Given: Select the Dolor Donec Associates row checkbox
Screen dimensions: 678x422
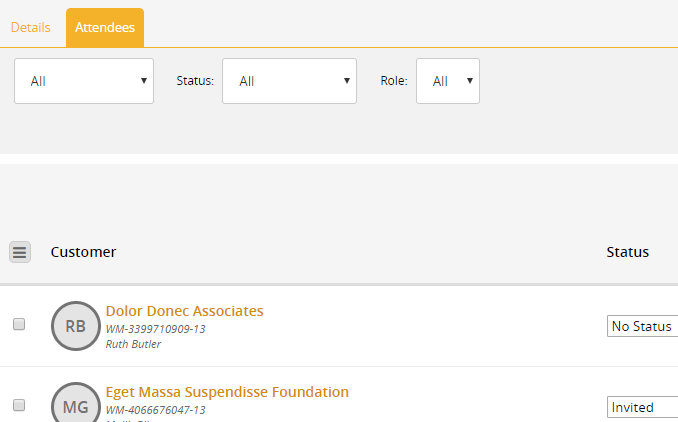Looking at the screenshot, I should click(x=18, y=325).
